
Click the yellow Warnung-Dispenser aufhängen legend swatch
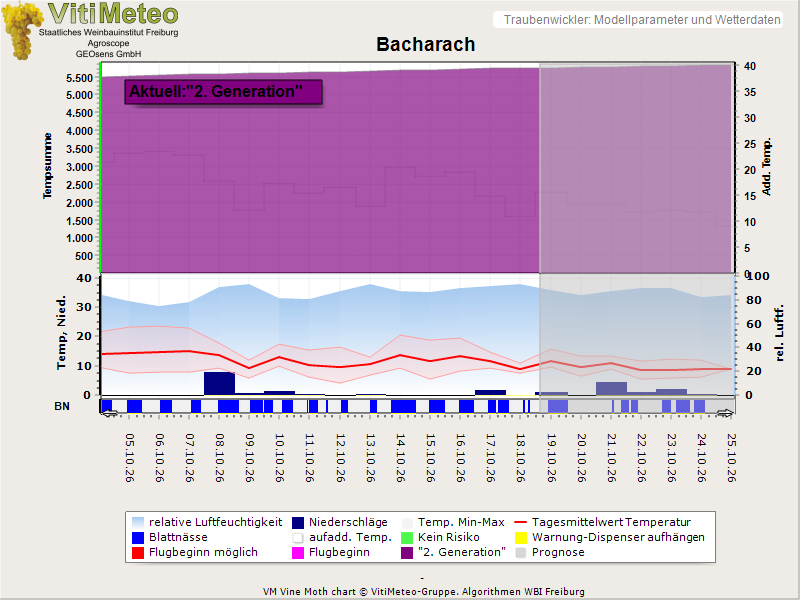[520, 537]
